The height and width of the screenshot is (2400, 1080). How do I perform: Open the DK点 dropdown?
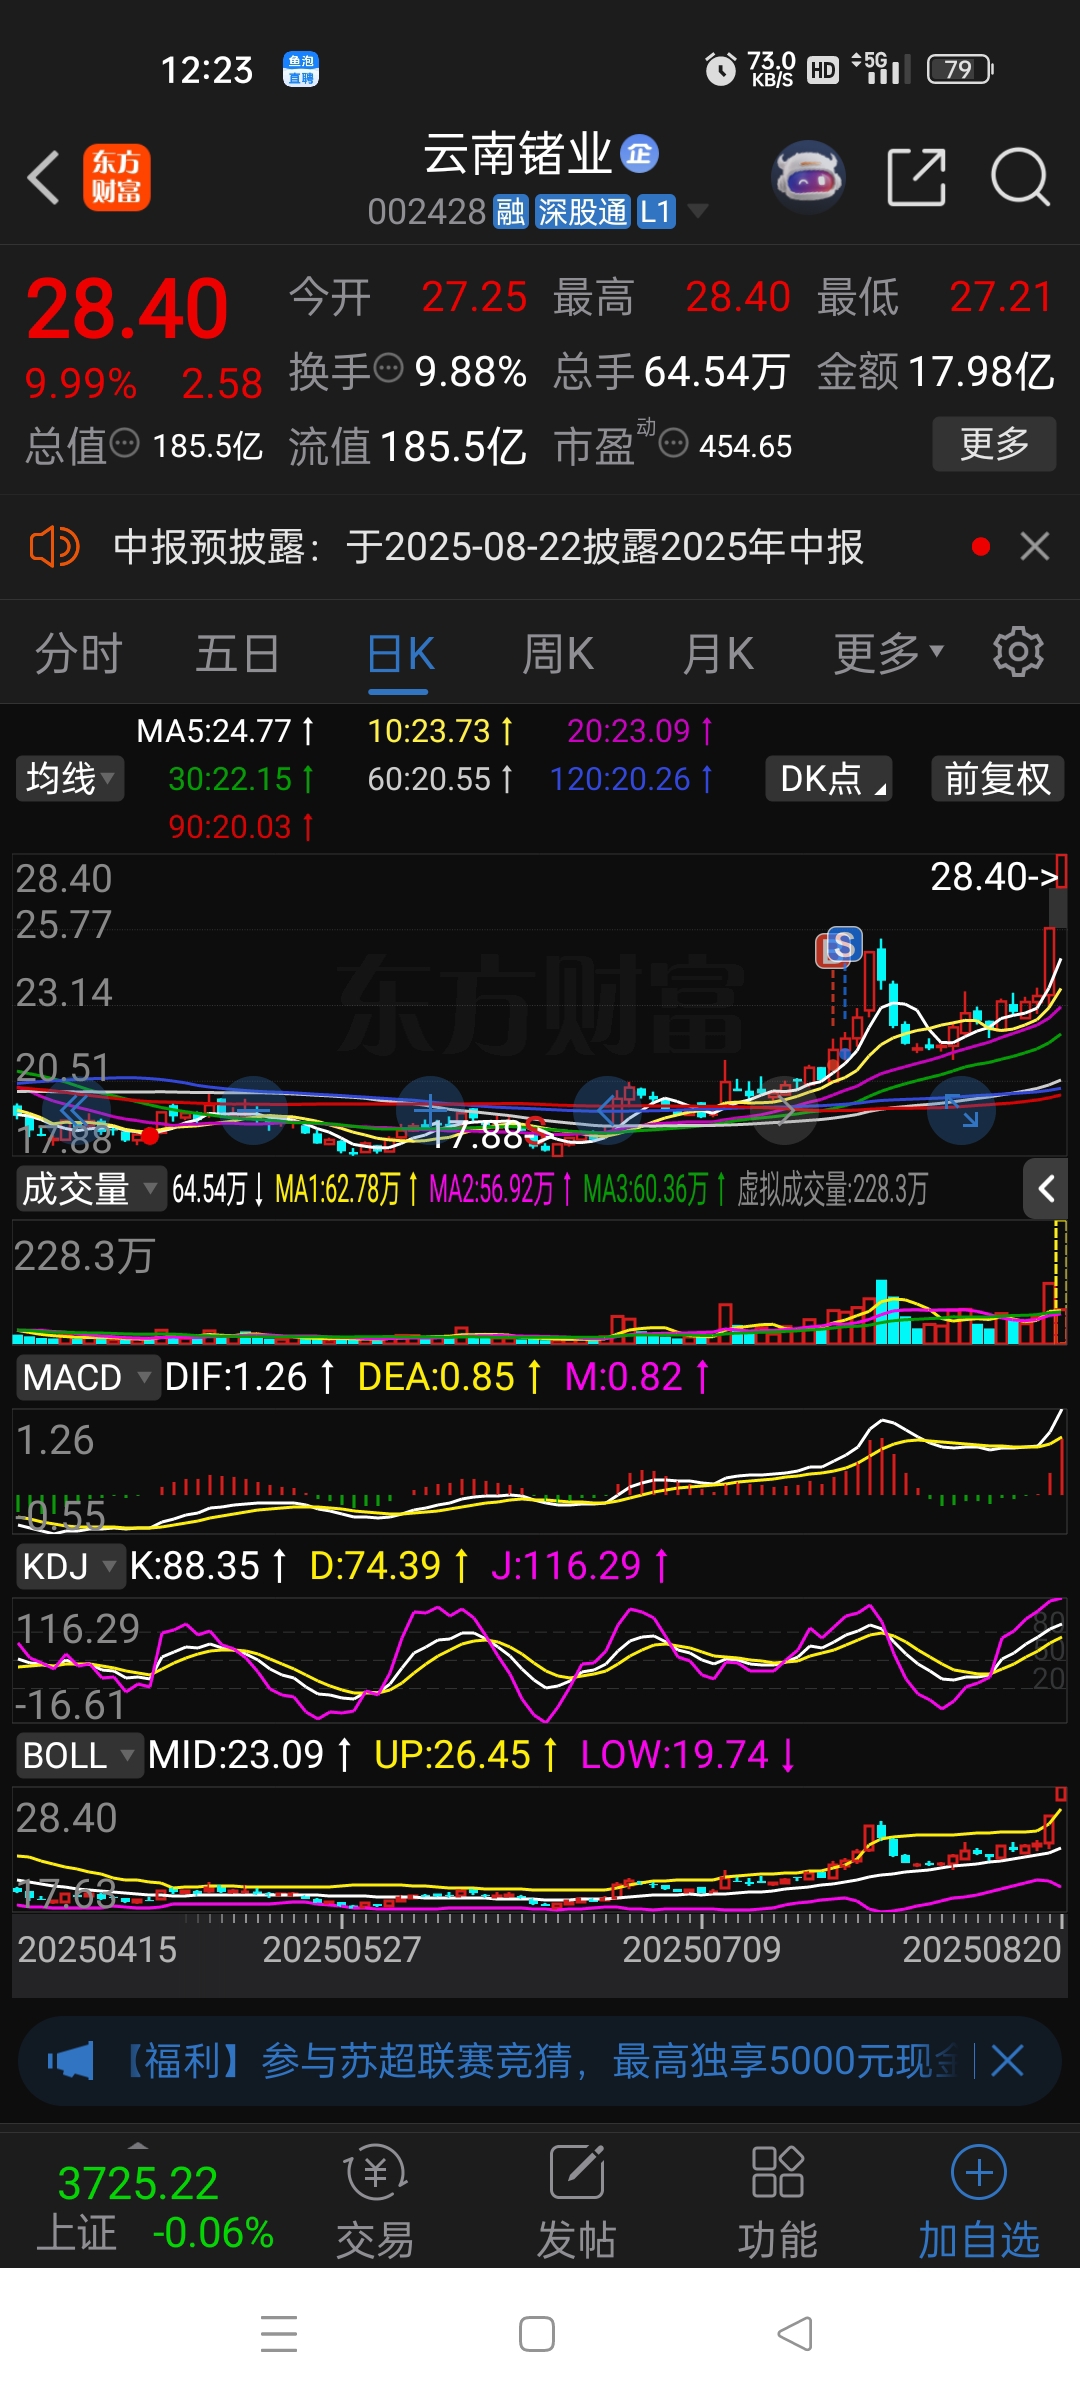[x=829, y=778]
